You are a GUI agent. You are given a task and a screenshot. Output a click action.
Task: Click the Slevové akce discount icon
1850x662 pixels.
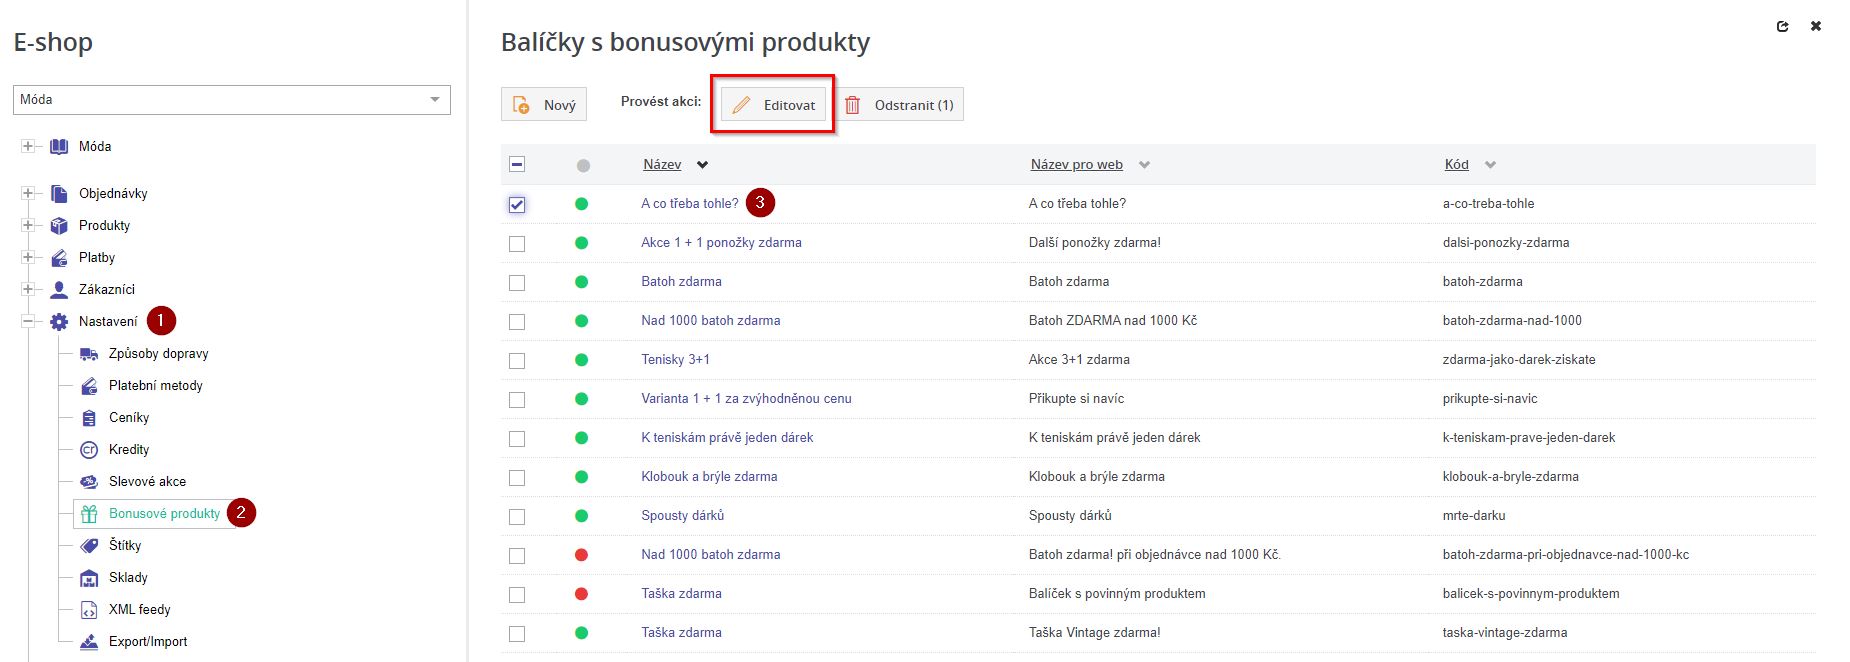tap(89, 482)
